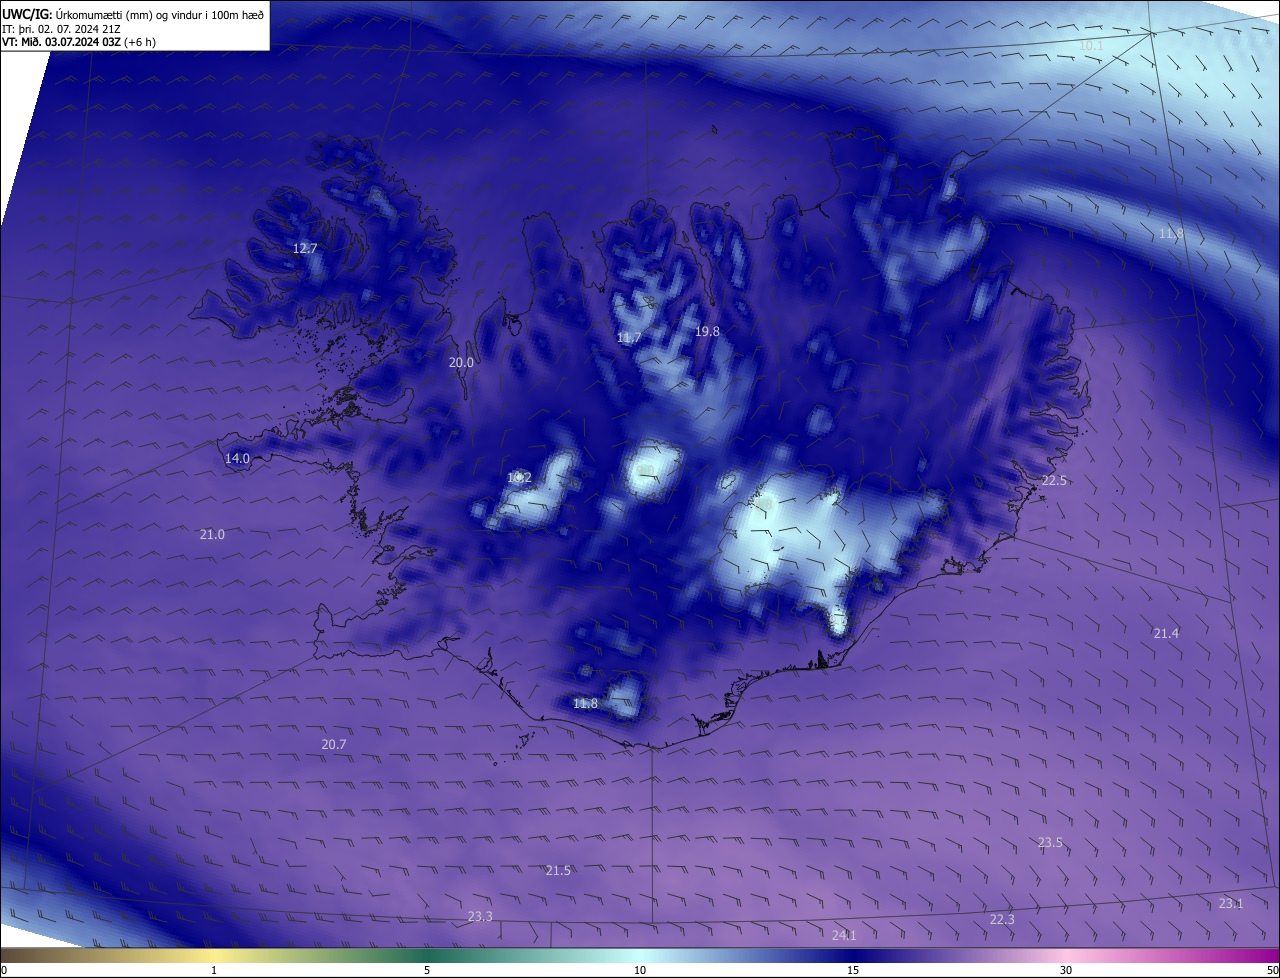Image resolution: width=1280 pixels, height=978 pixels.
Task: Click the colorbar tick label 5
Action: point(427,970)
